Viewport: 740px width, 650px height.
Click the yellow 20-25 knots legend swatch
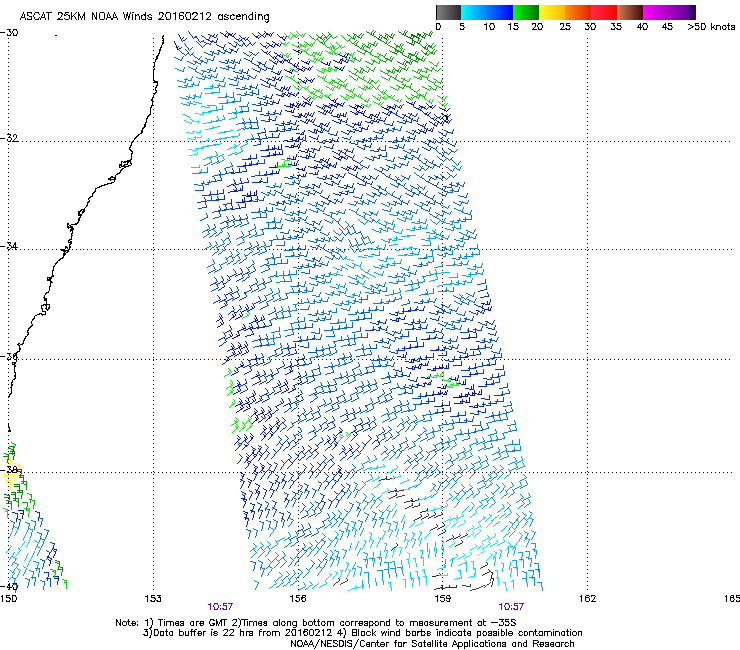click(x=552, y=12)
